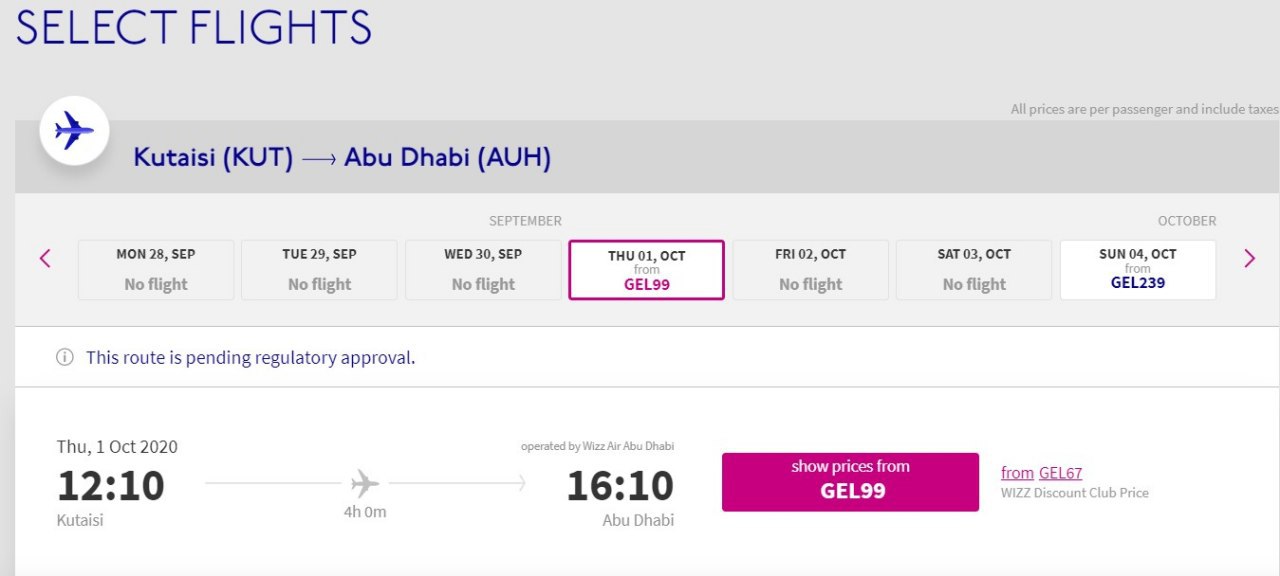Open the from GEL67 discount link
Image resolution: width=1280 pixels, height=576 pixels.
(x=1041, y=473)
